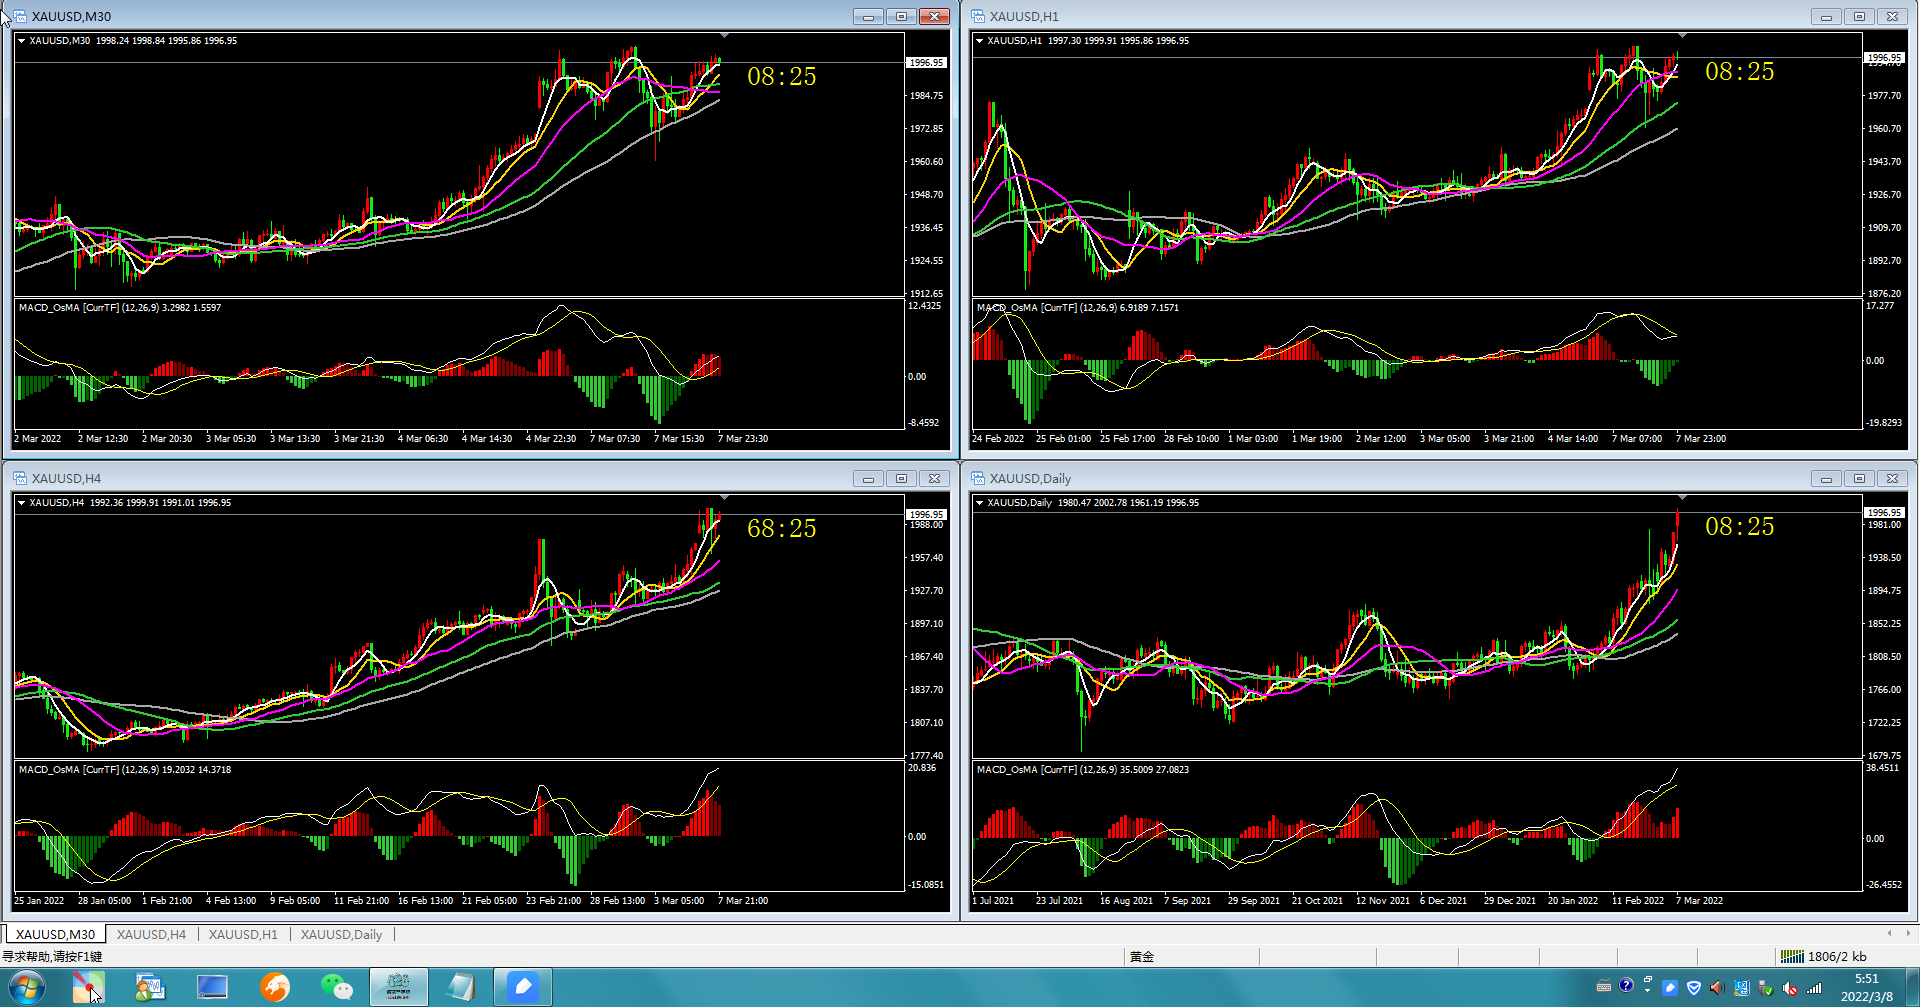Viewport: 1920px width, 1007px height.
Task: Click the blue pen app taskbar button
Action: click(x=522, y=988)
